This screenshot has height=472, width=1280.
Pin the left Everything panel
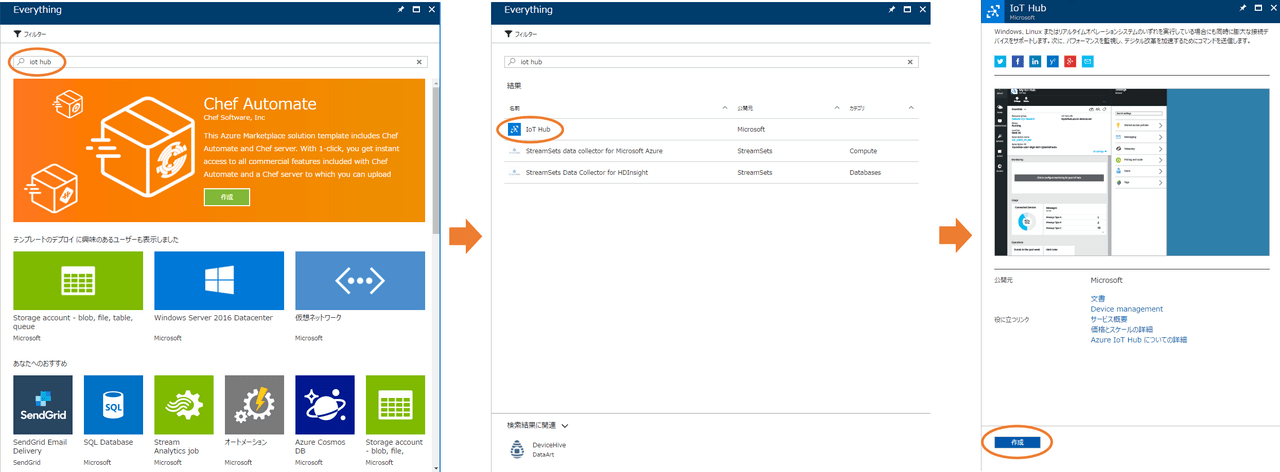pos(402,9)
